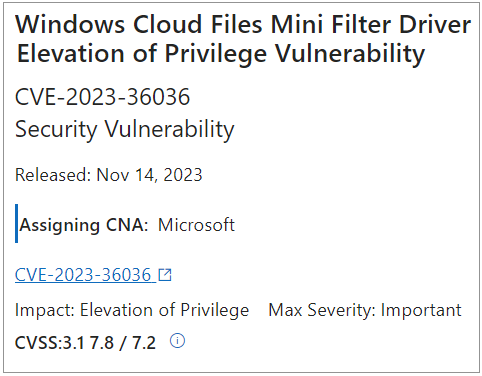Click the CVSS:3.1 label
The image size is (482, 376).
tap(50, 343)
